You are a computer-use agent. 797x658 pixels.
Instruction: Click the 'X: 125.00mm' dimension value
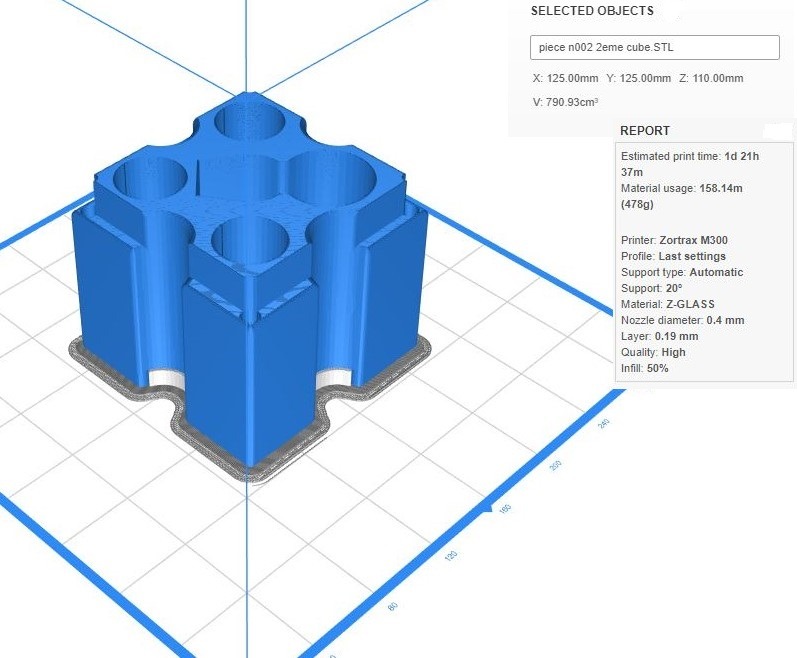click(x=565, y=78)
